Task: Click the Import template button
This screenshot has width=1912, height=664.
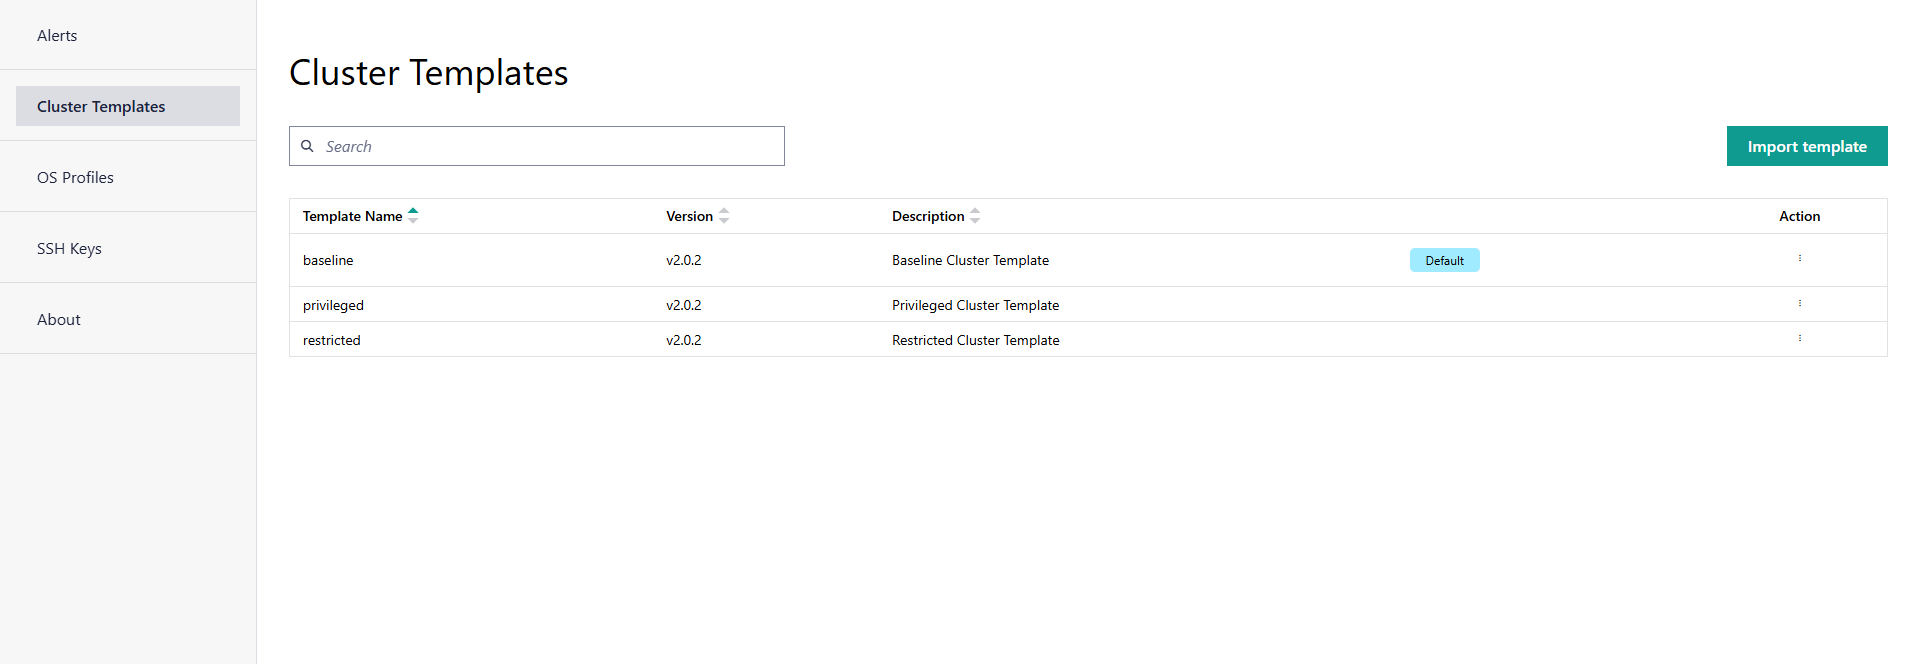Action: coord(1807,146)
